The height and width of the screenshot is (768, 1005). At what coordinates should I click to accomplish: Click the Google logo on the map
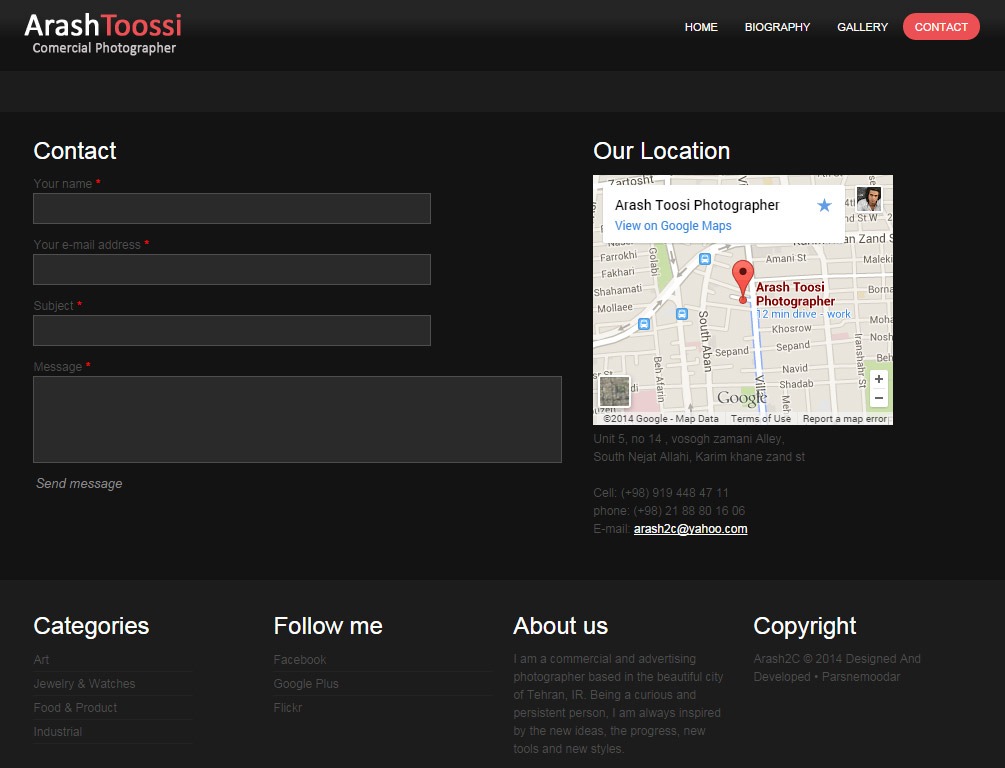pyautogui.click(x=742, y=398)
